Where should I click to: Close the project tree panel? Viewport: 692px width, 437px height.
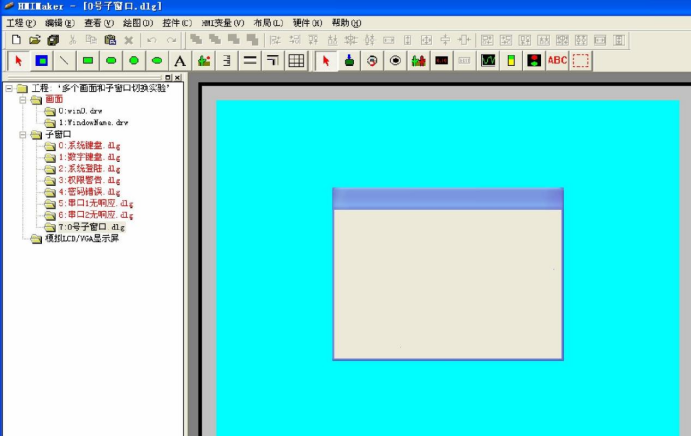[177, 77]
